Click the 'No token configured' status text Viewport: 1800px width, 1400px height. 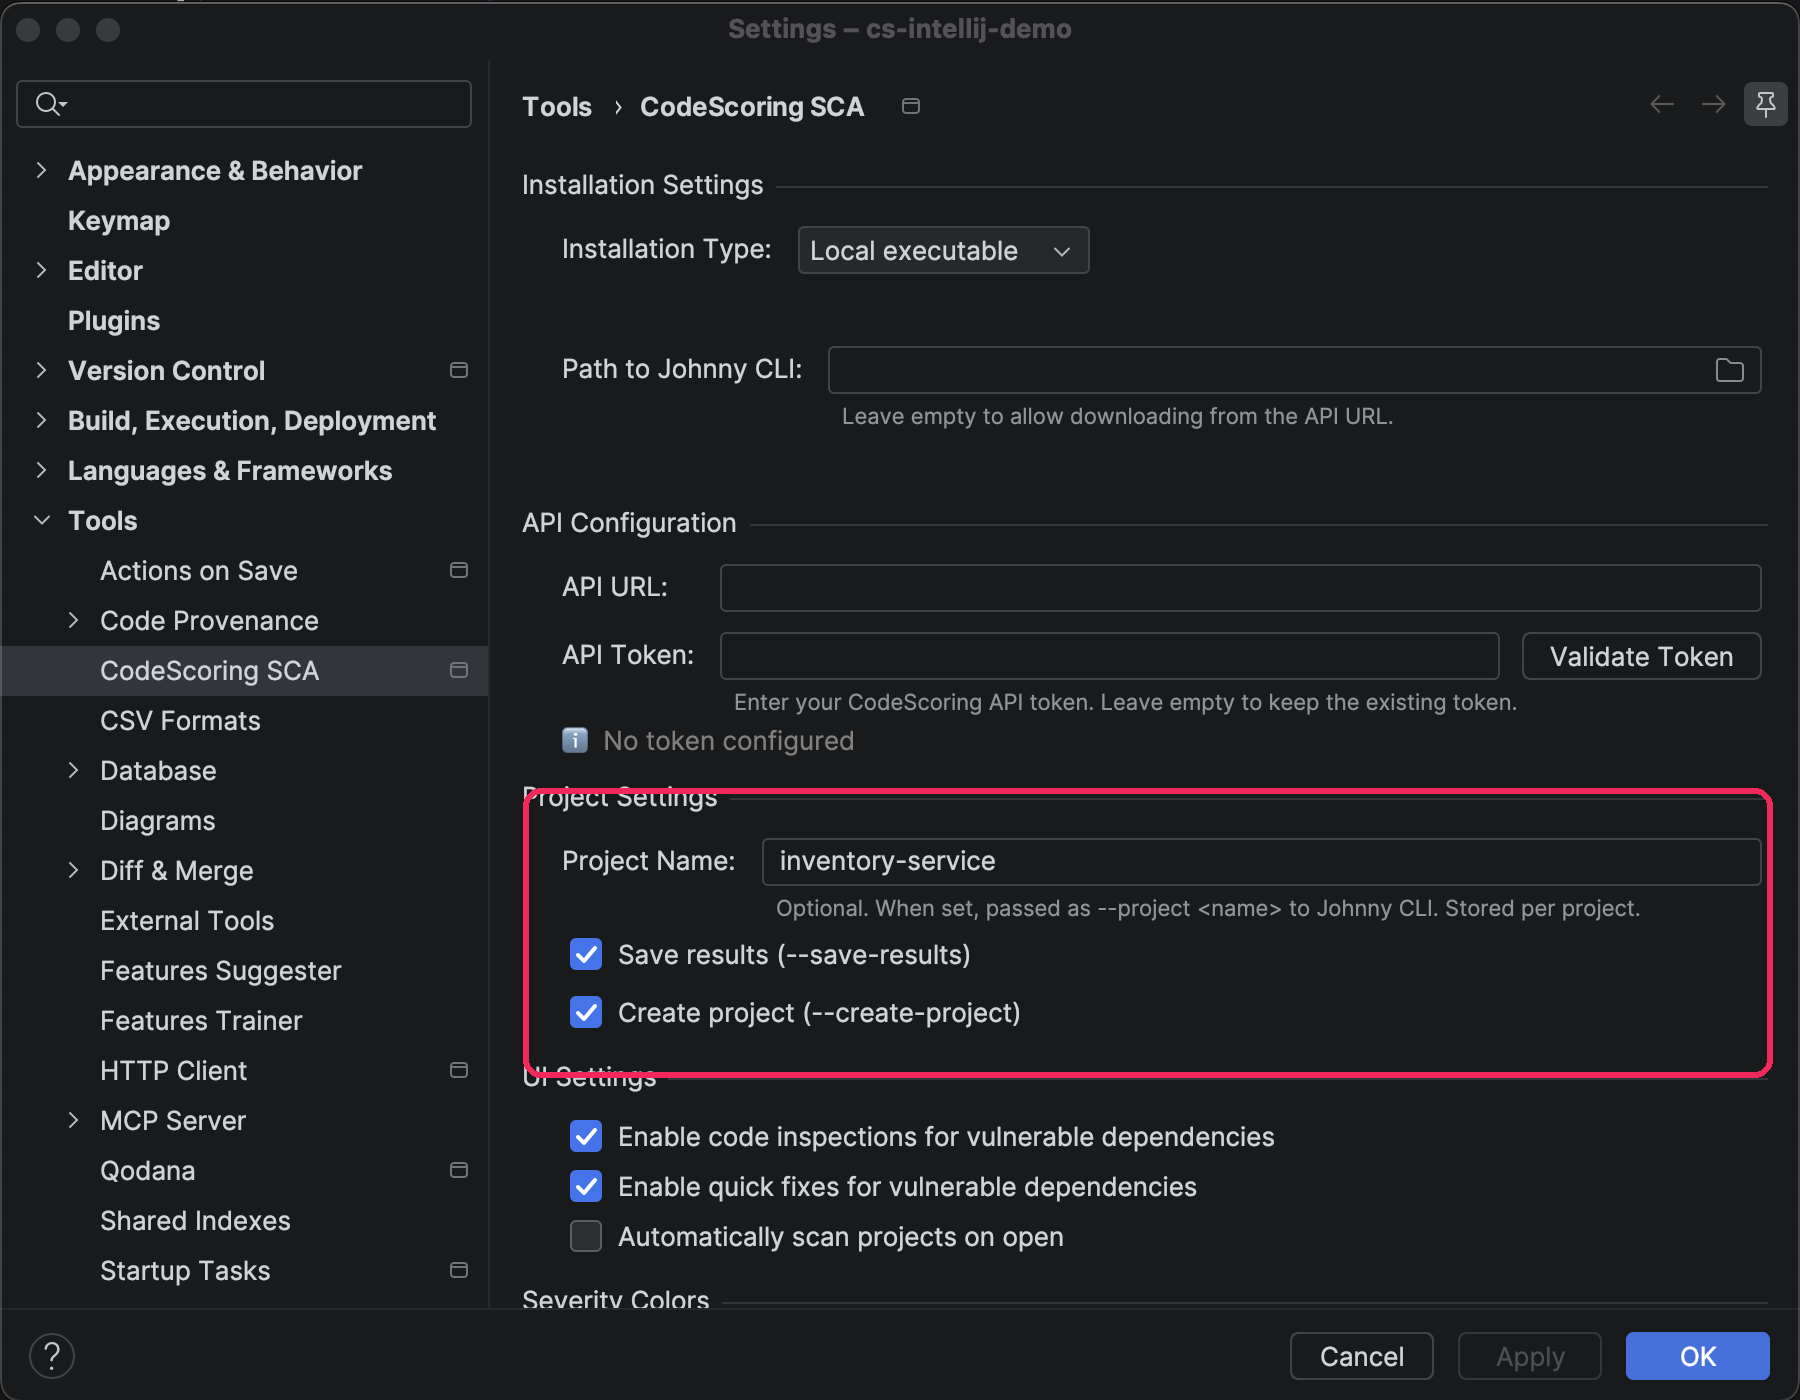point(728,740)
